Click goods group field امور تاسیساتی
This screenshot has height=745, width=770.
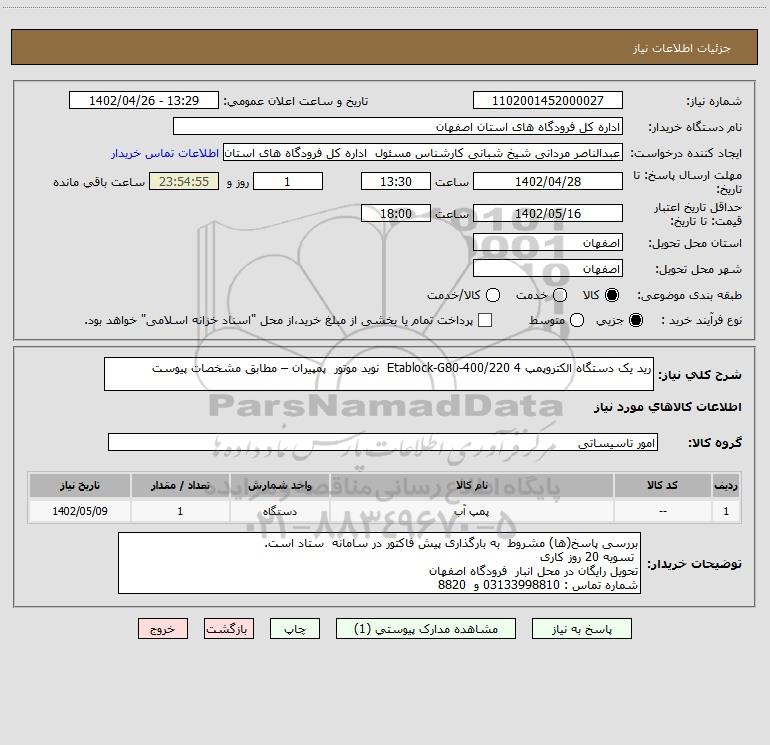pyautogui.click(x=383, y=442)
